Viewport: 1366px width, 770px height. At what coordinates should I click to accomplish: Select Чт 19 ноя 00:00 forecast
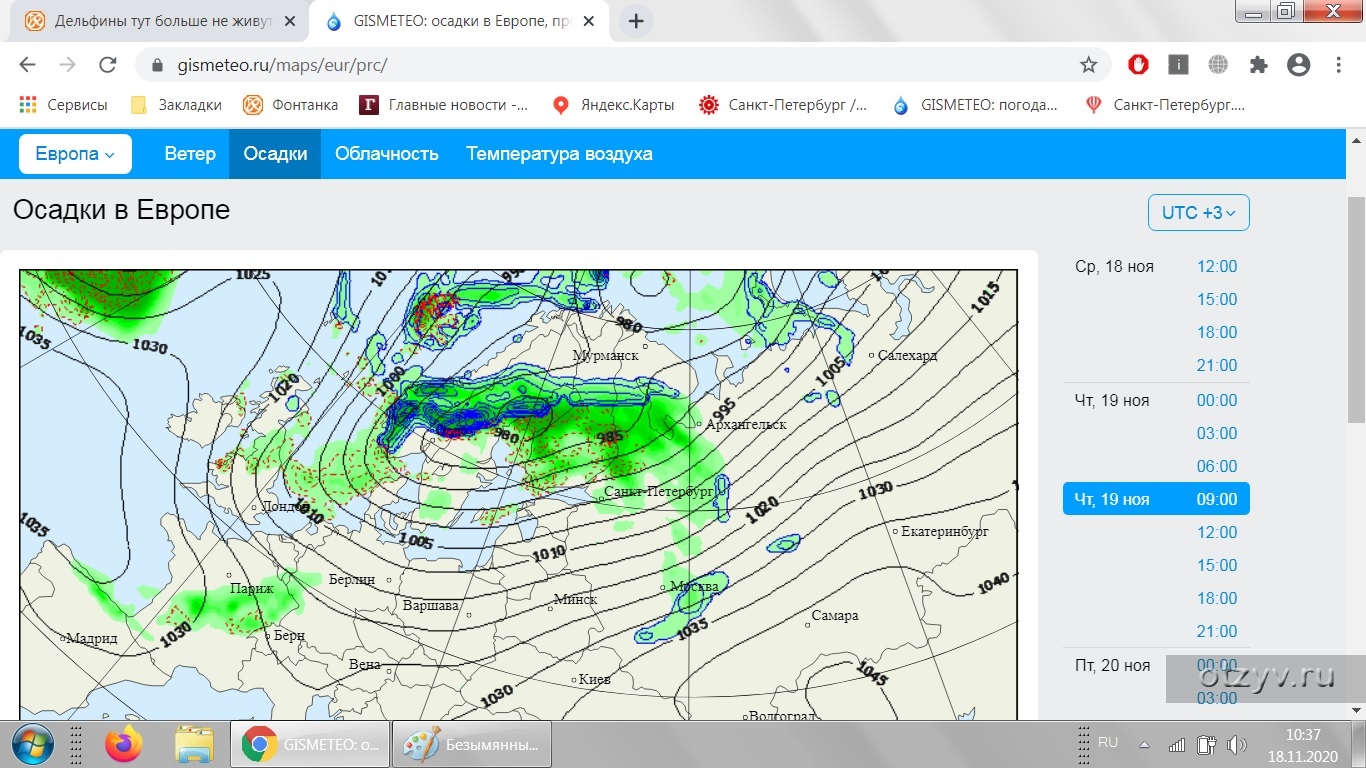point(1217,401)
